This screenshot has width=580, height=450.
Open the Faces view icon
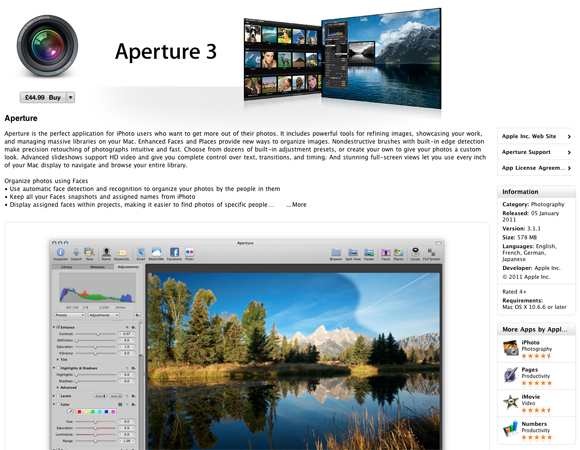coord(386,253)
